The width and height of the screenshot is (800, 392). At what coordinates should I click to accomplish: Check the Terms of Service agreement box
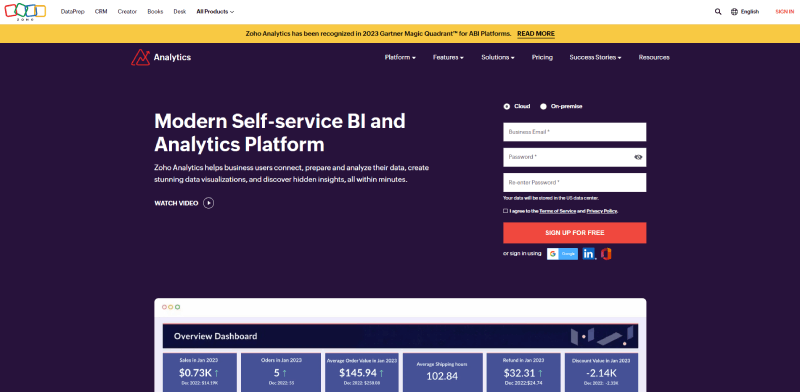point(506,211)
